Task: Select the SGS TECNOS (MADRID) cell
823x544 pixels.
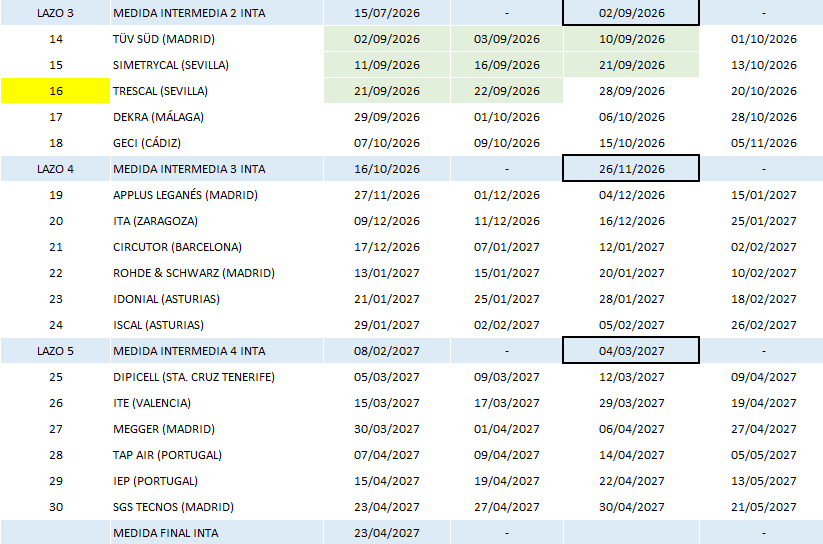Action: pyautogui.click(x=217, y=507)
